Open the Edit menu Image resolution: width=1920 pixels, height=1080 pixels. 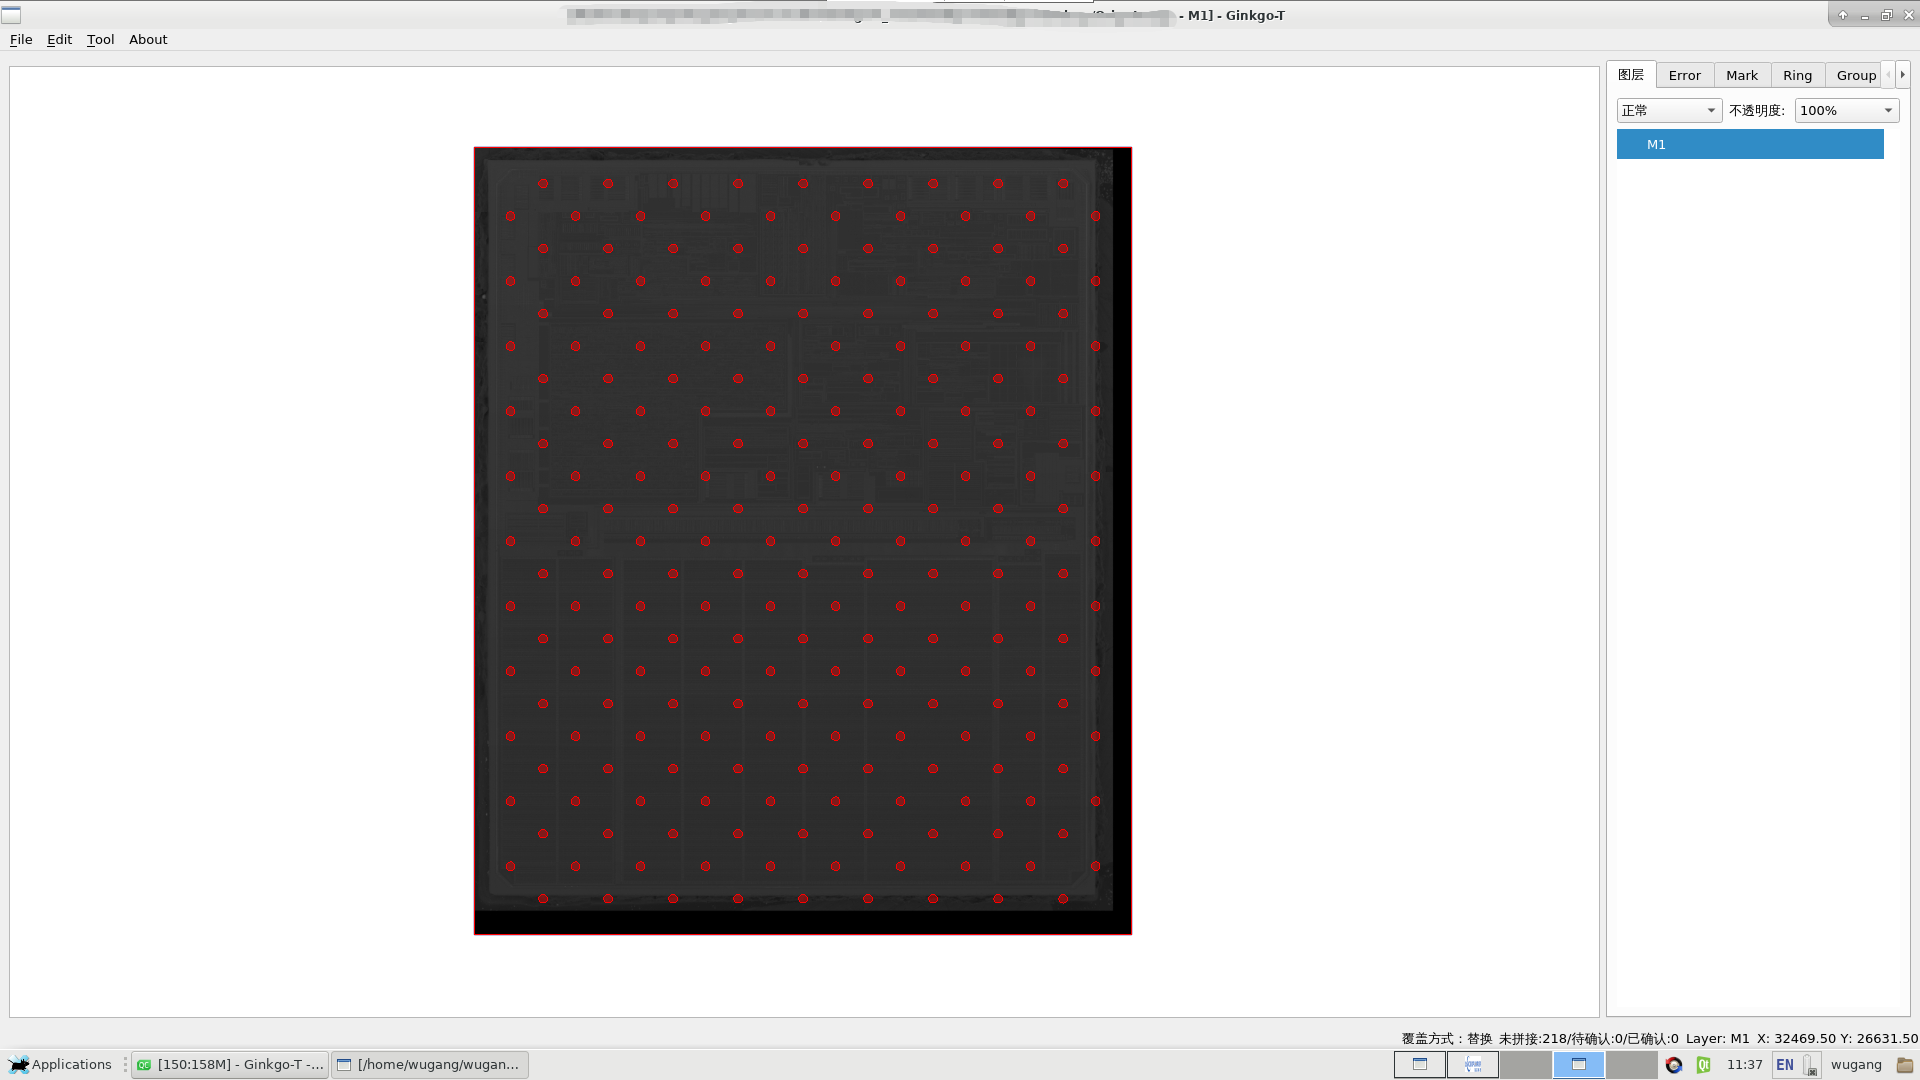(x=59, y=40)
